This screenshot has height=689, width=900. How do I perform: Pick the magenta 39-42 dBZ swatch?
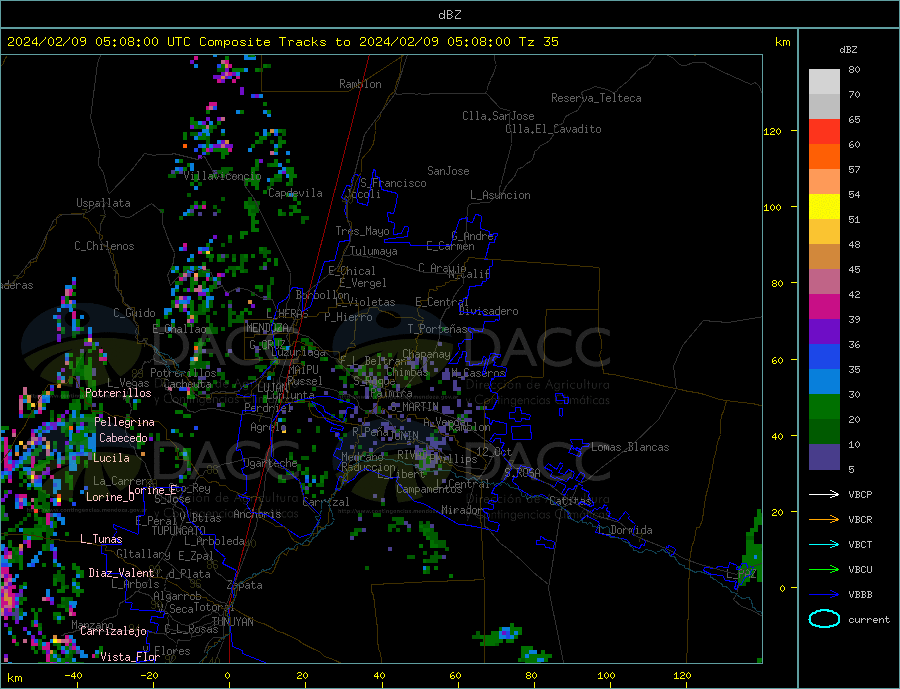824,307
